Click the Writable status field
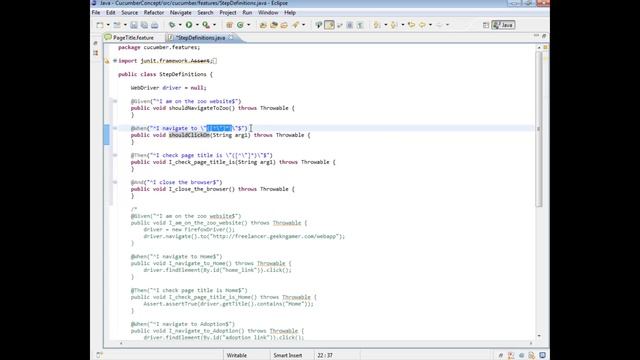The image size is (640, 360). [x=237, y=356]
